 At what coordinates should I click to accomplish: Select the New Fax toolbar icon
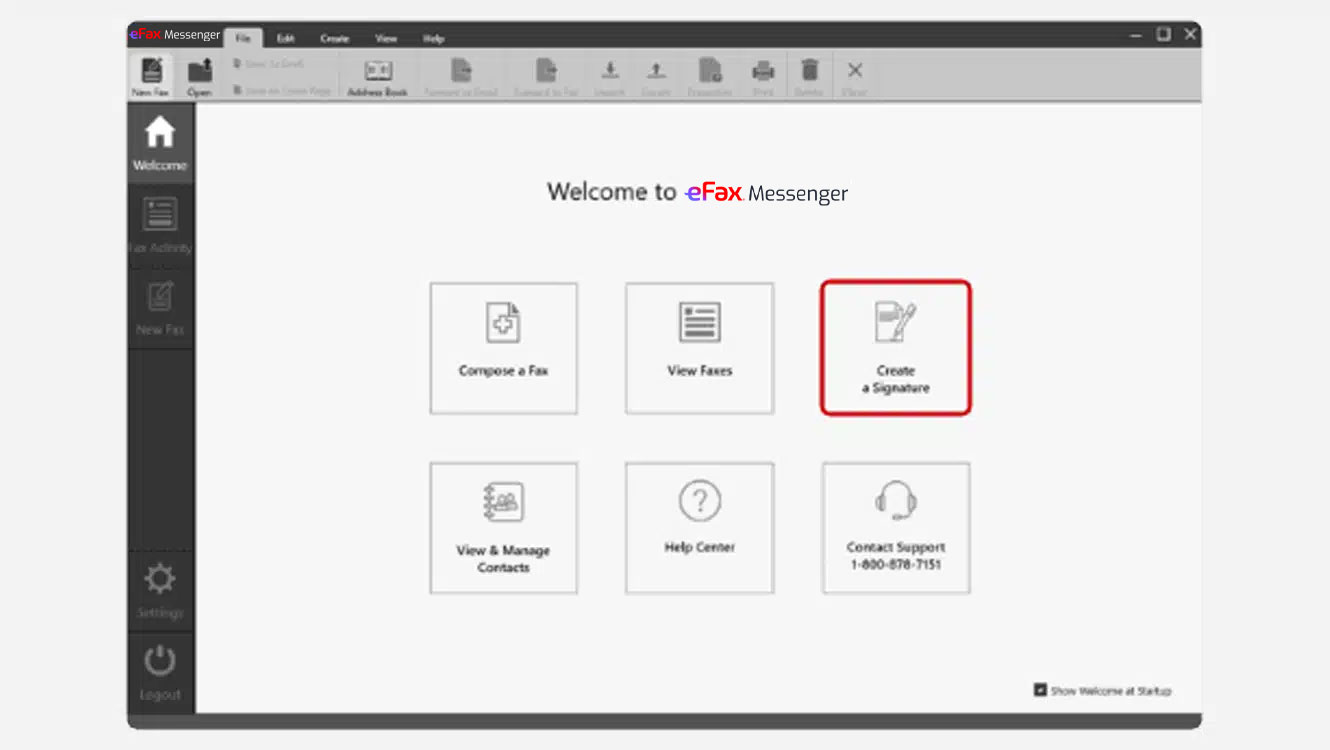(151, 74)
